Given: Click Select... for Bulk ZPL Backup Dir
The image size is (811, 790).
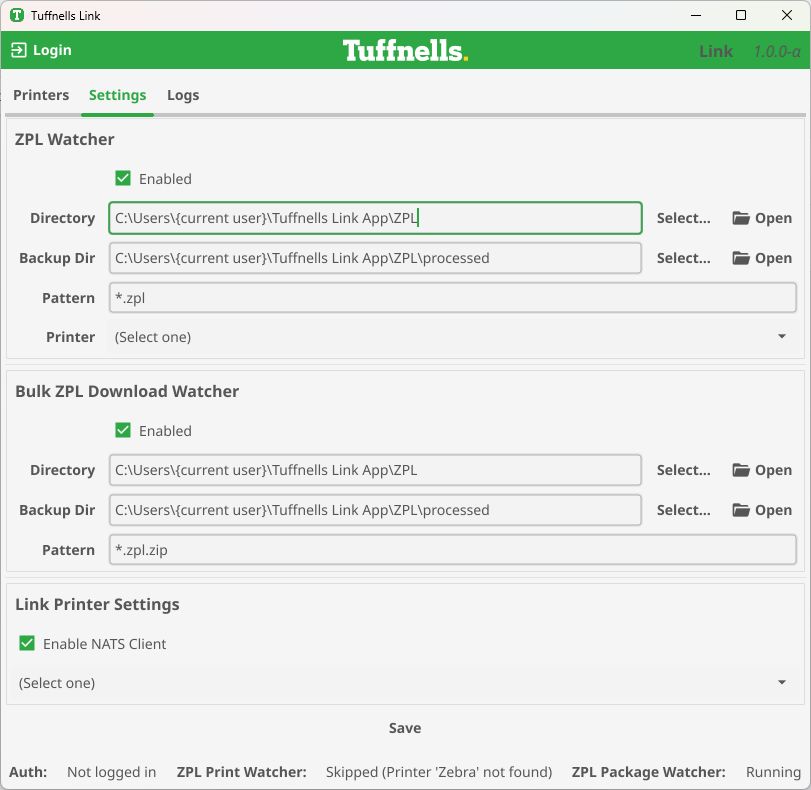Looking at the screenshot, I should tap(683, 510).
